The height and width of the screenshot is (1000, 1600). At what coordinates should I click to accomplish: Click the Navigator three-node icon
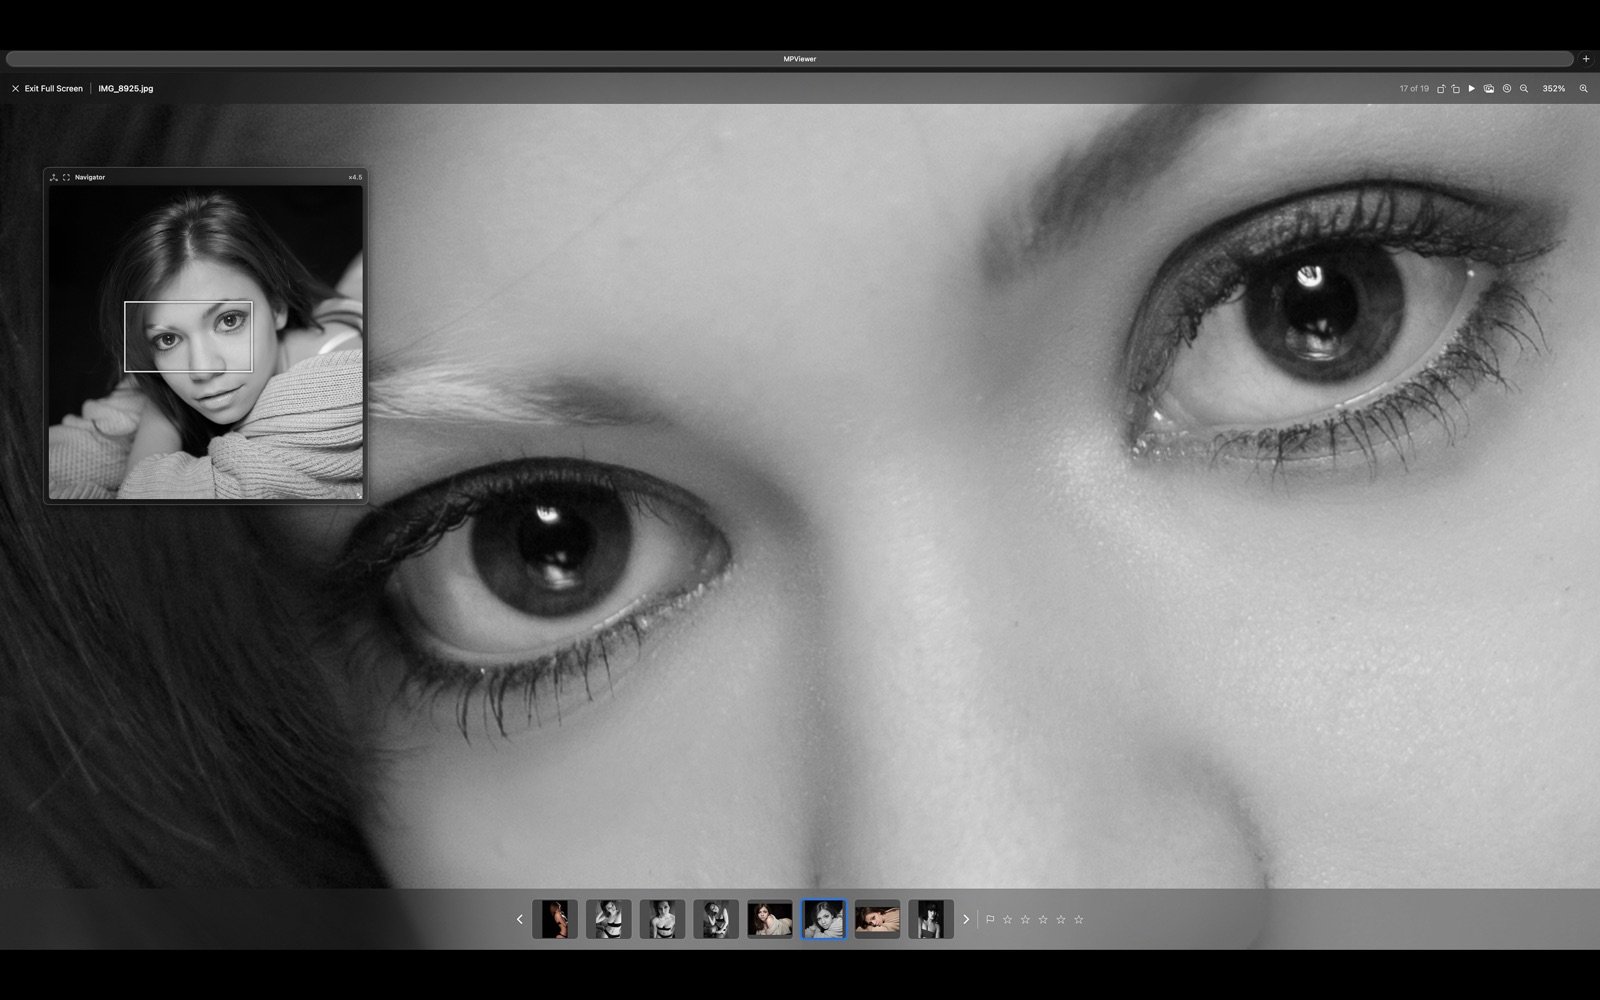[54, 177]
